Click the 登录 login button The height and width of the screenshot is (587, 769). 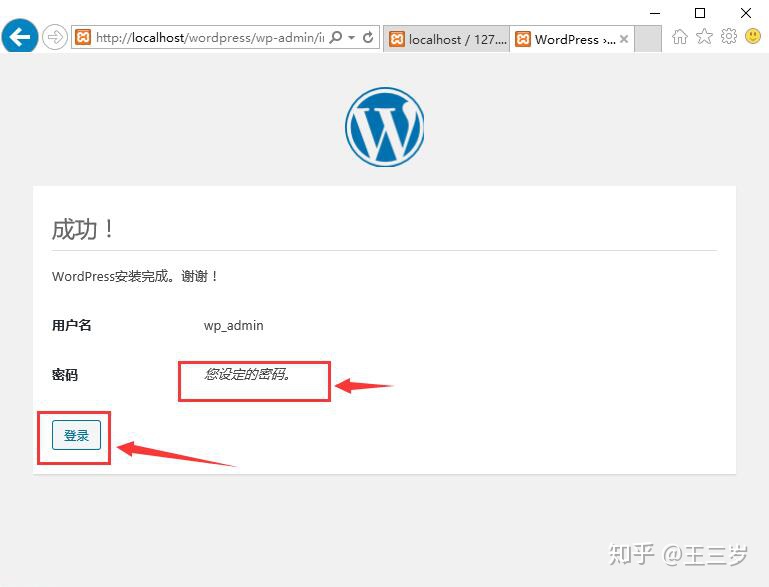point(77,435)
